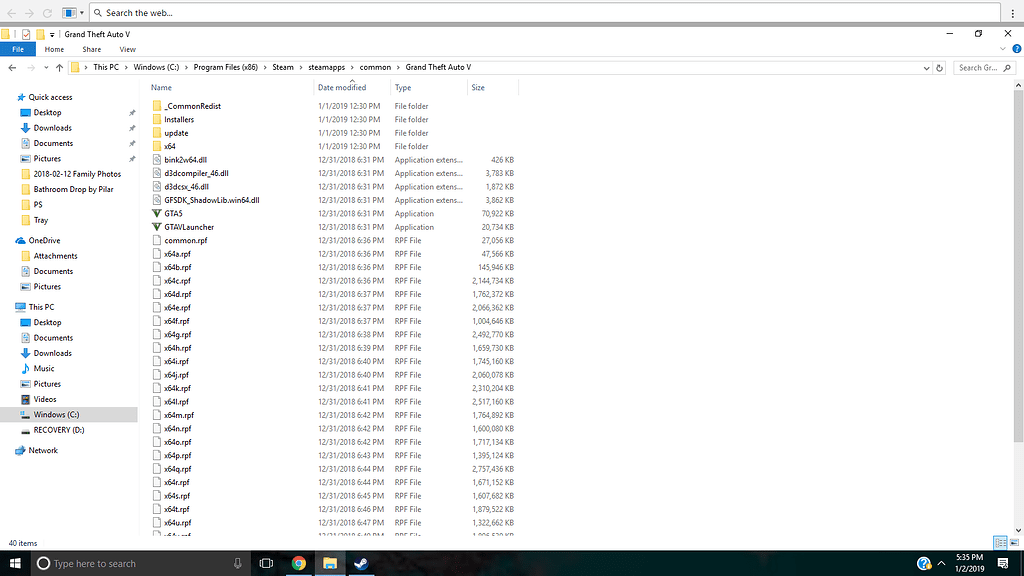The image size is (1024, 576).
Task: Select OneDrive in navigation pane
Action: click(x=44, y=241)
